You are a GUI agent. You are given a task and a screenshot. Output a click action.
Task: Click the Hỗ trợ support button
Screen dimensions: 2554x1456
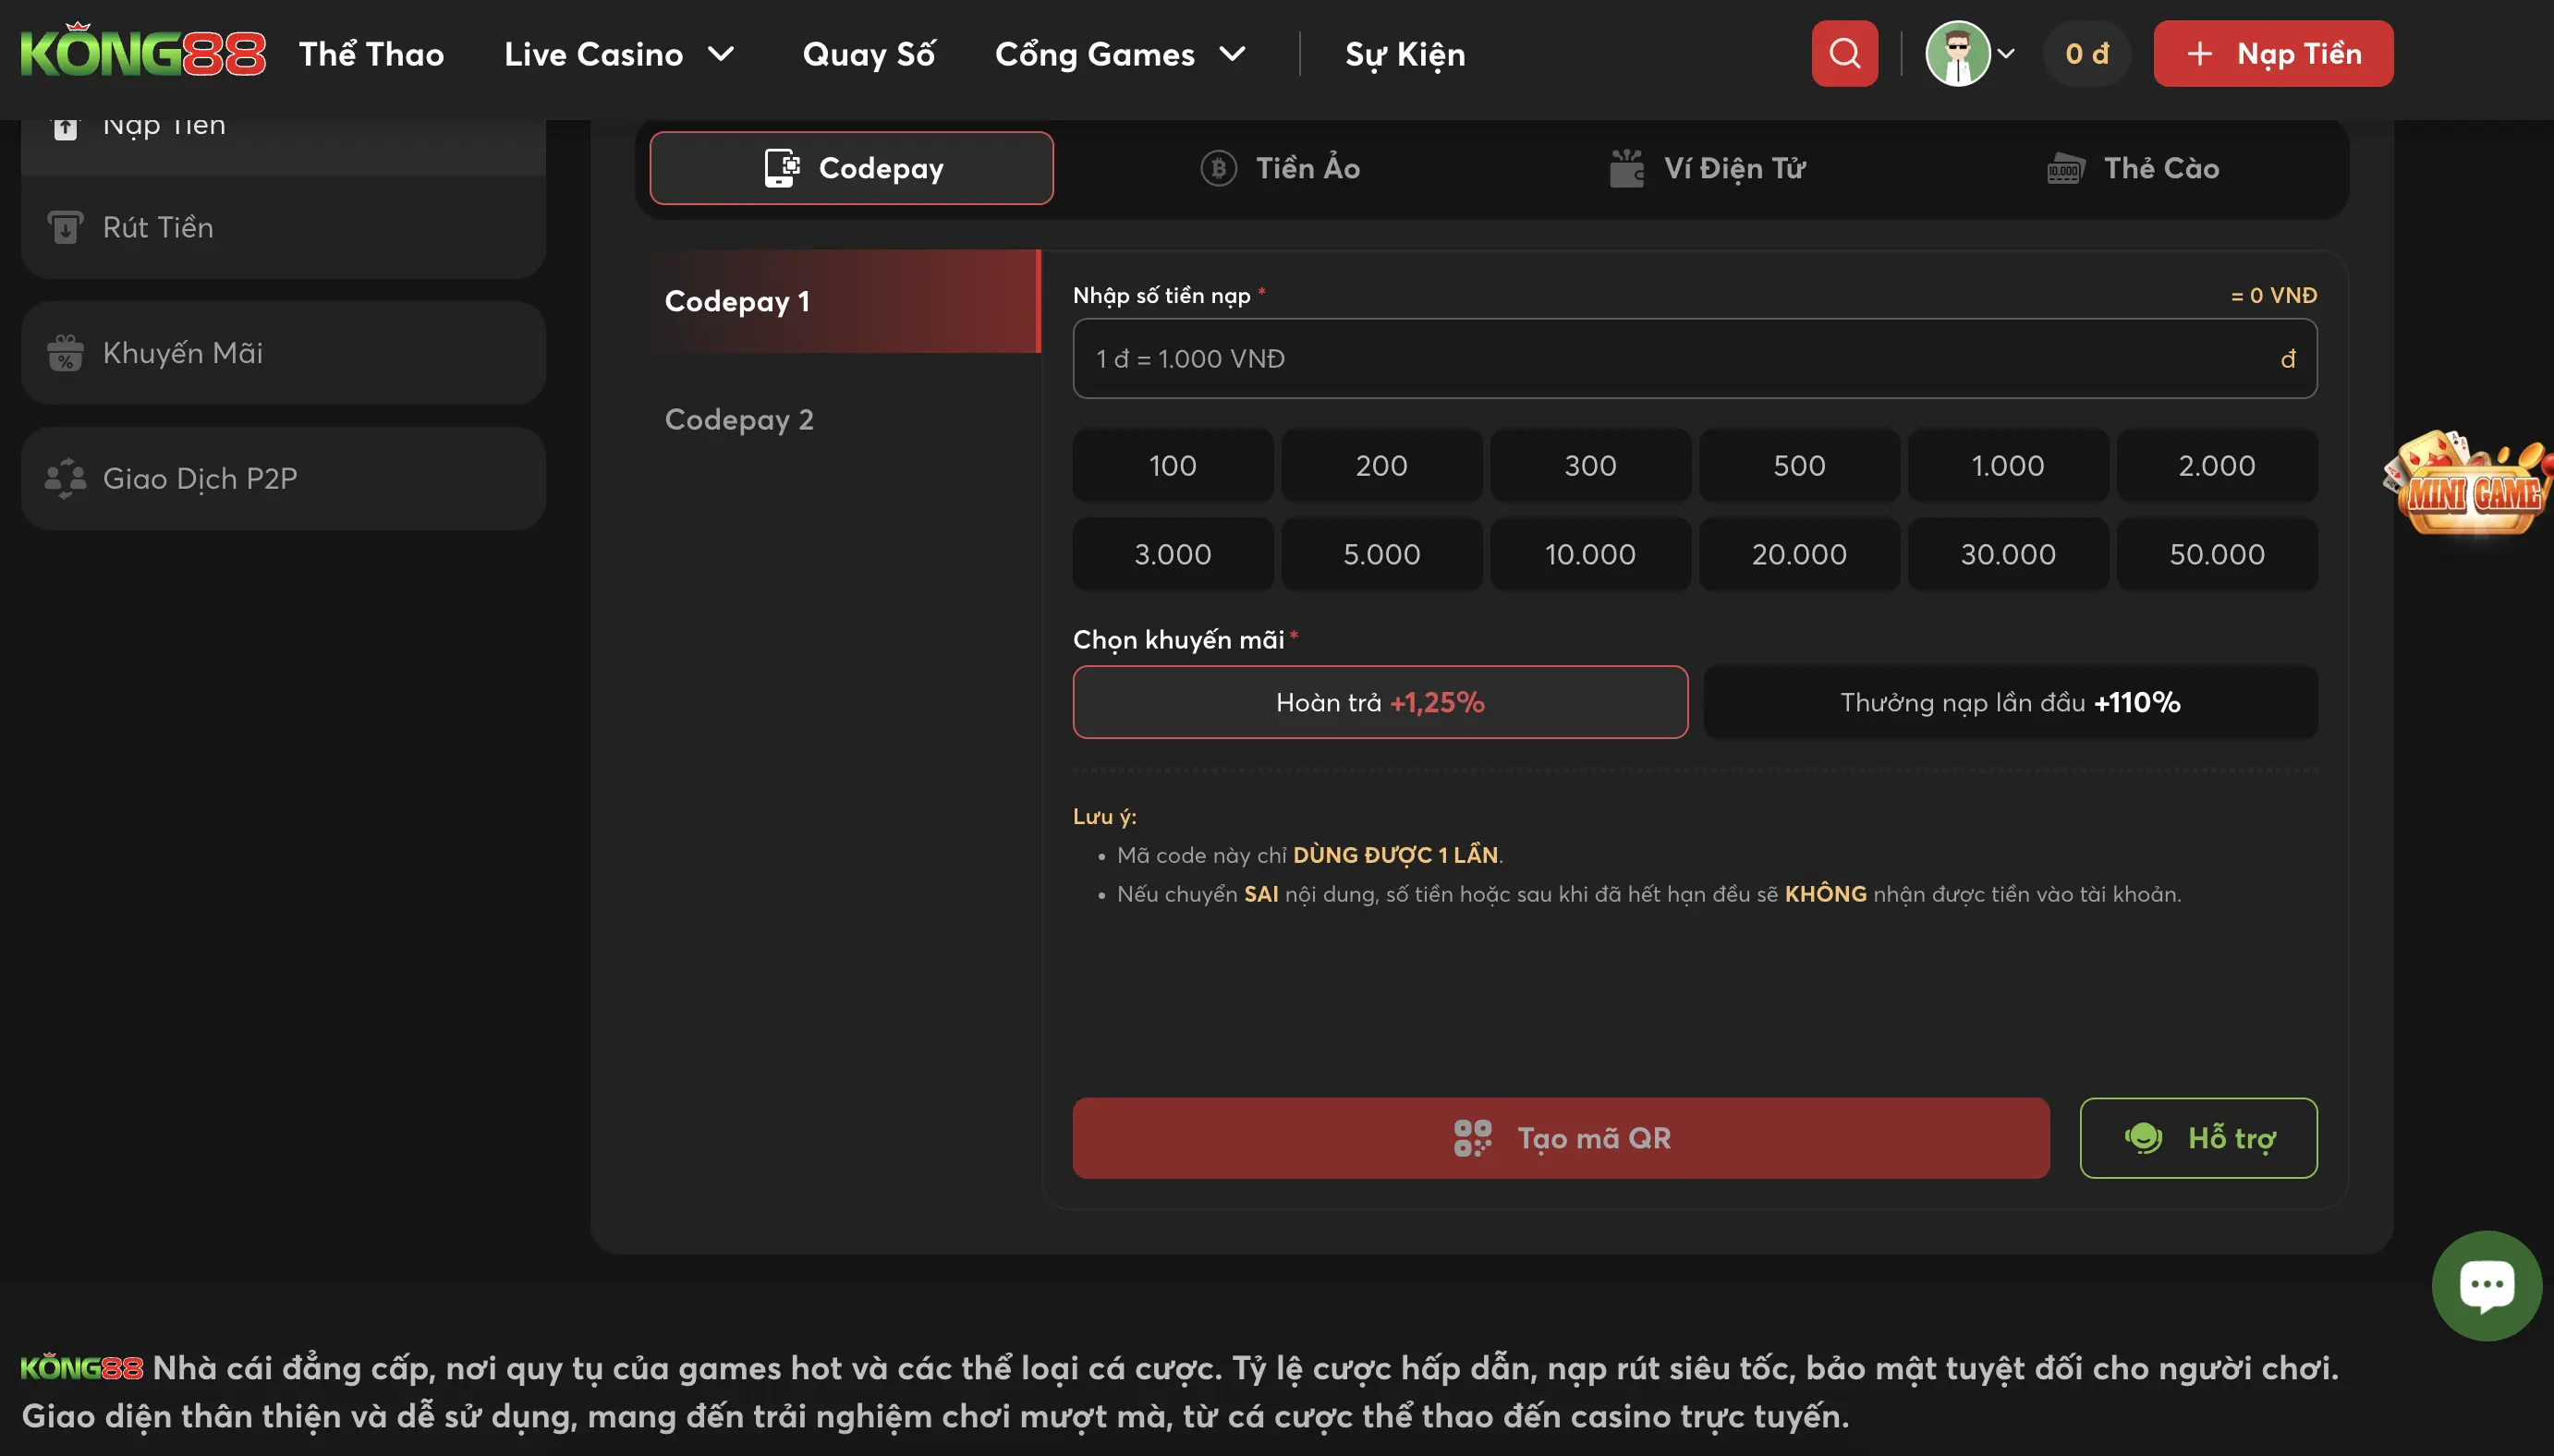[x=2198, y=1138]
